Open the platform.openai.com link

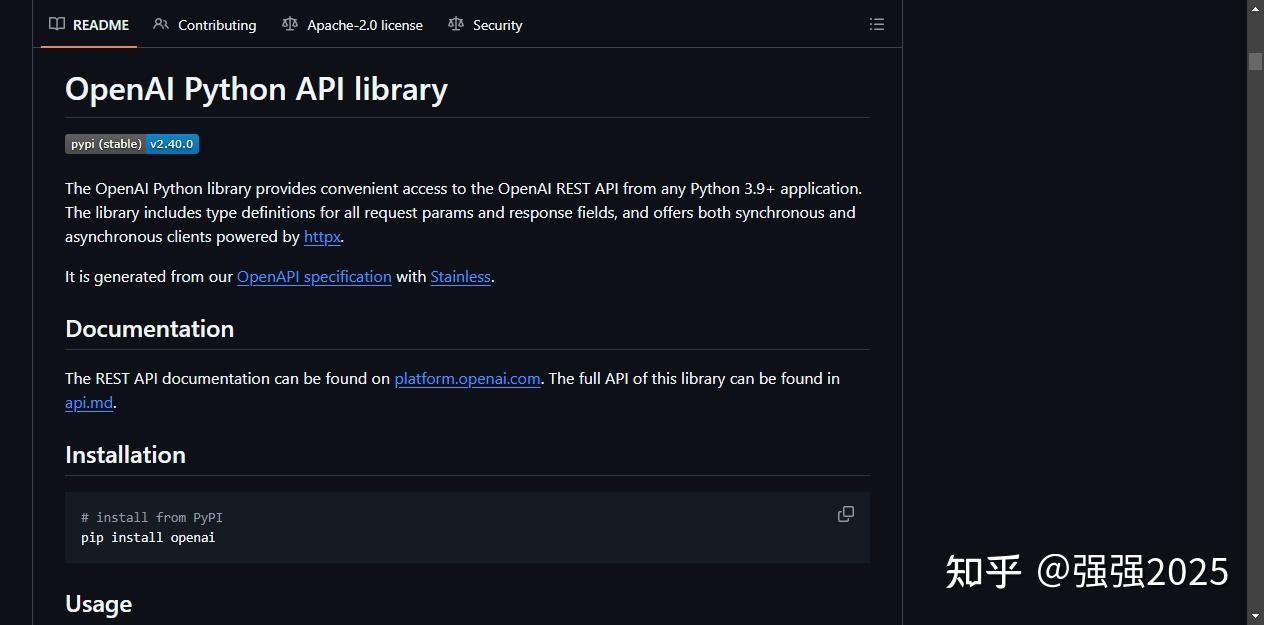coord(467,379)
